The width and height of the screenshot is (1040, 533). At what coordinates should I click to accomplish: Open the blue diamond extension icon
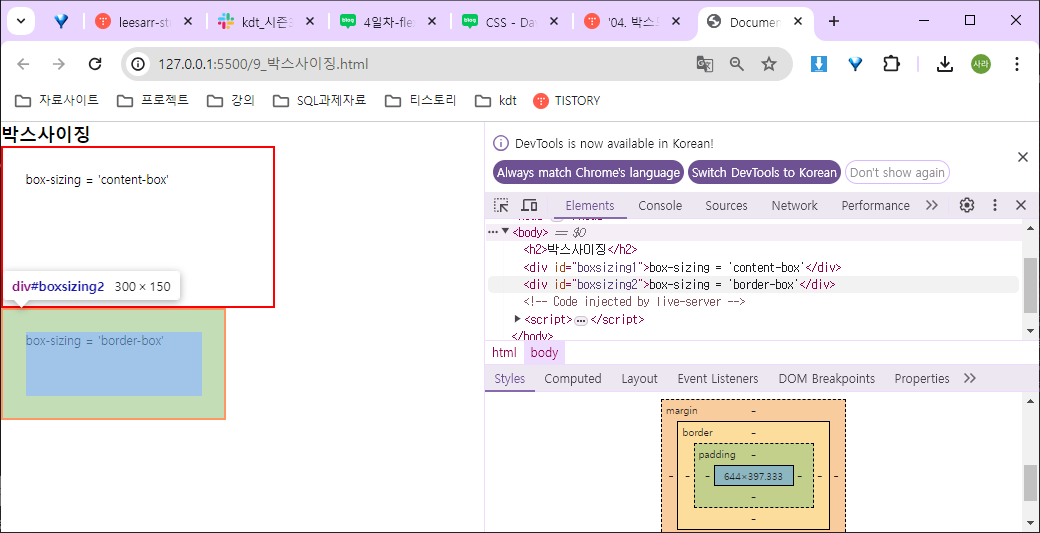point(856,64)
